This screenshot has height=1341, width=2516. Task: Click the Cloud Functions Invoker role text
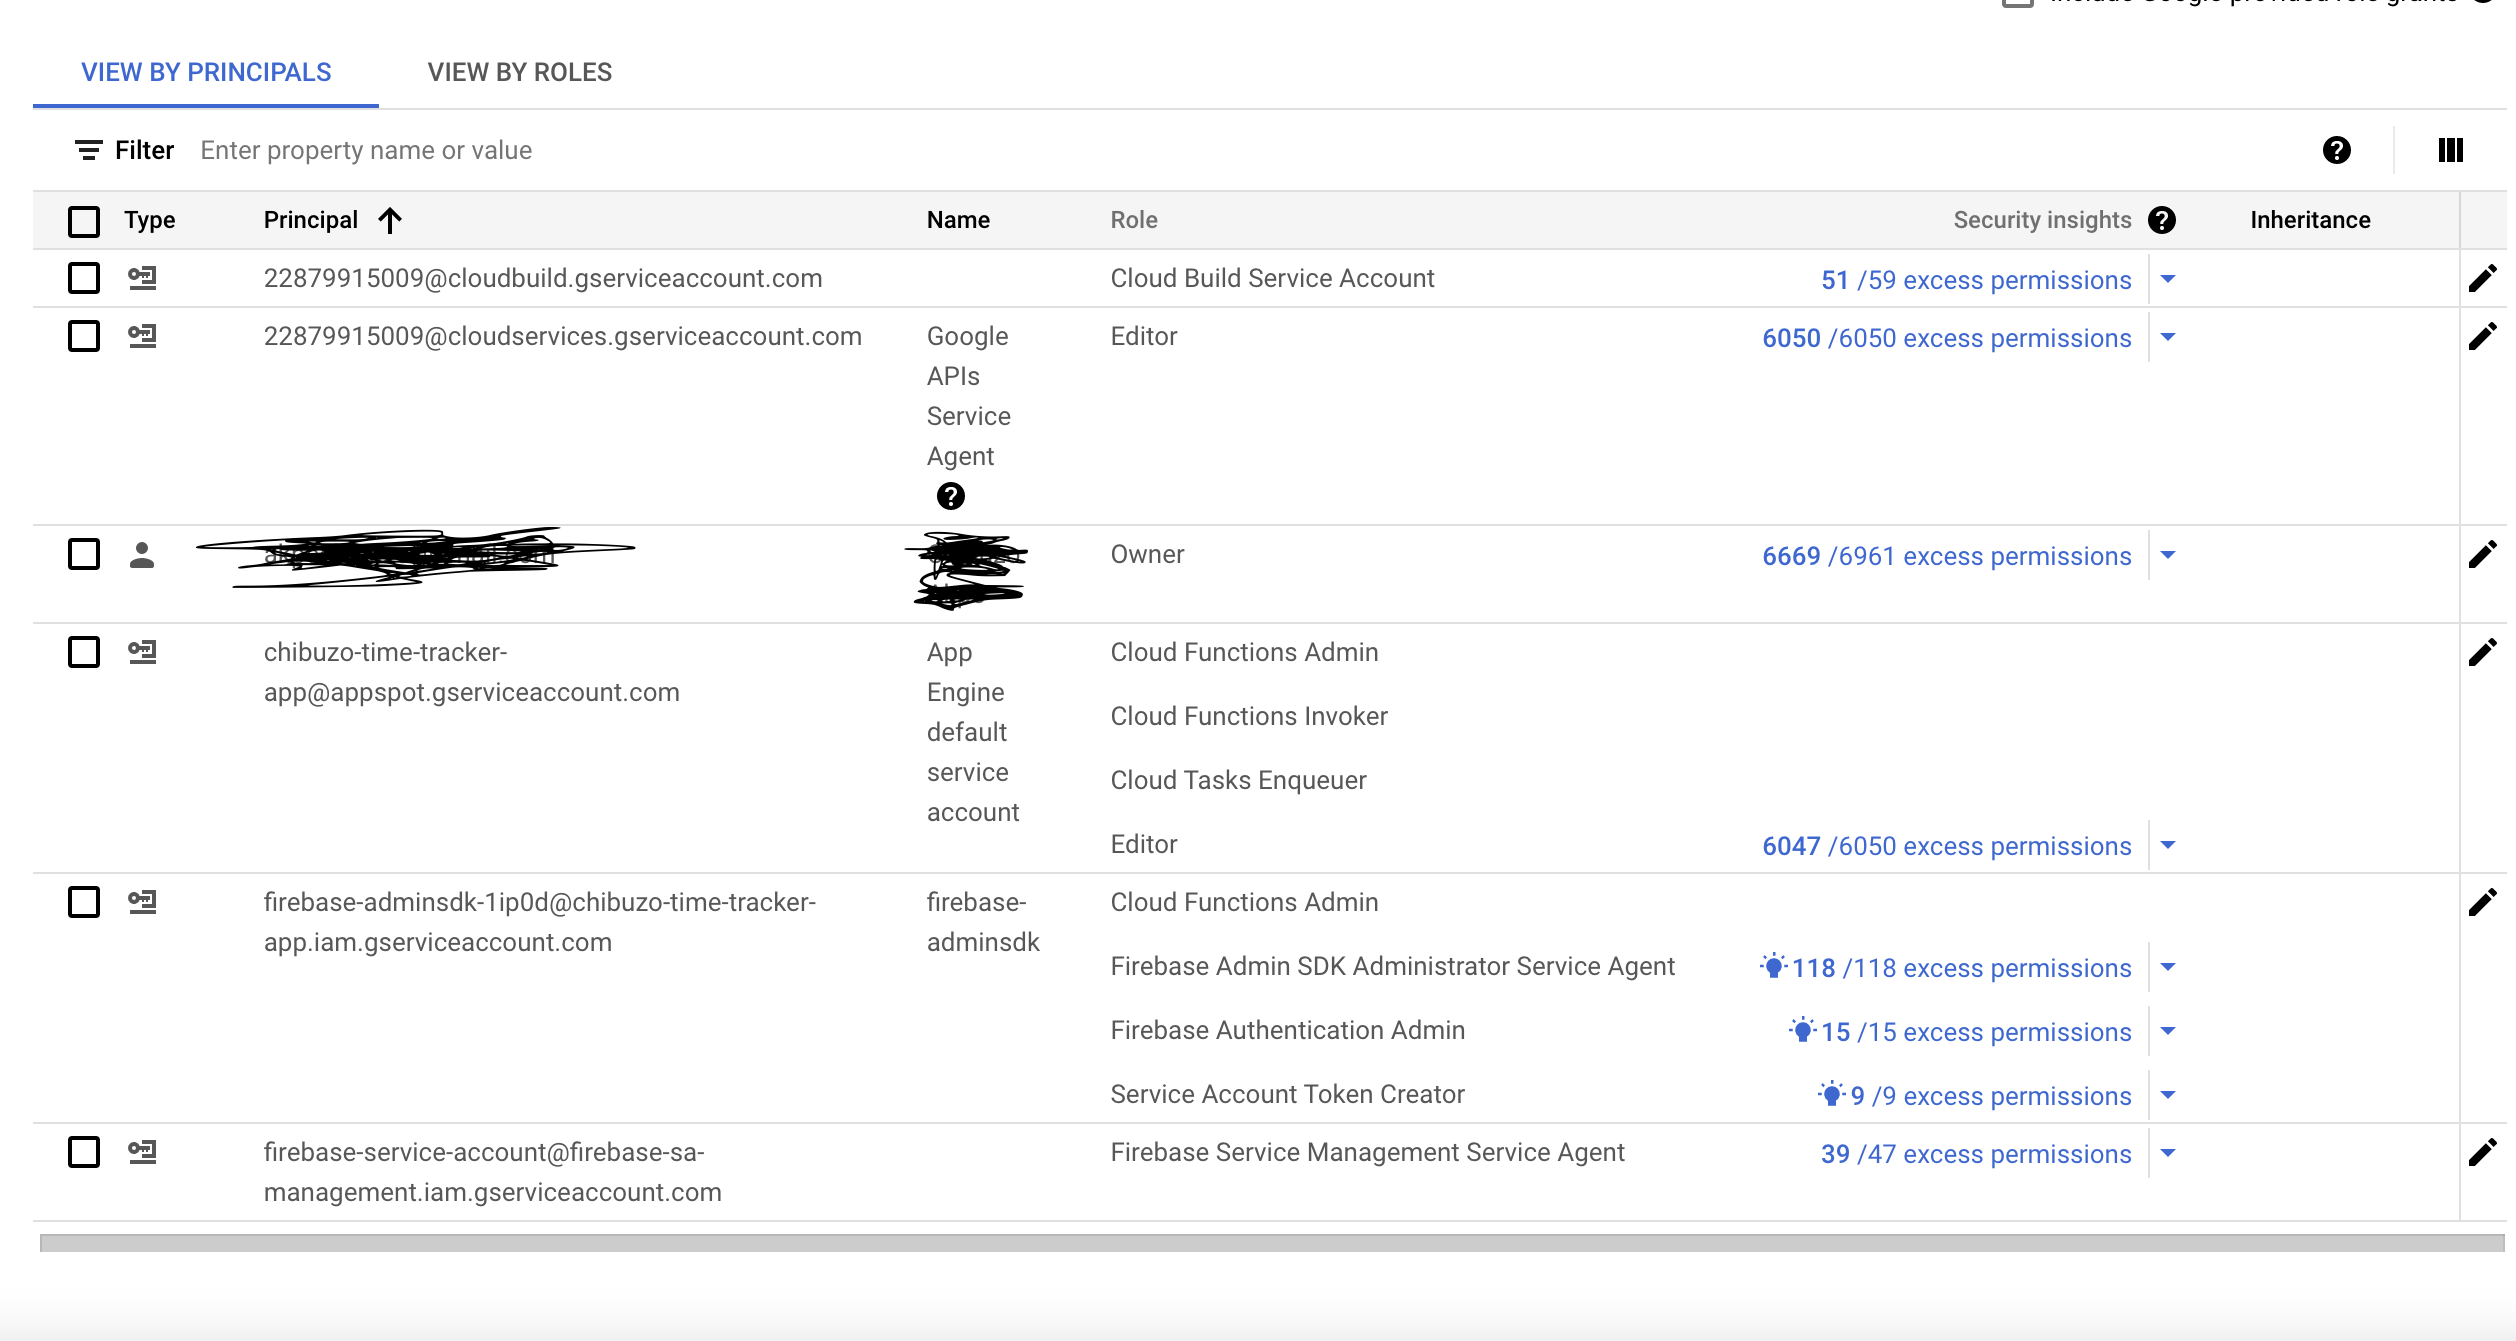point(1249,716)
